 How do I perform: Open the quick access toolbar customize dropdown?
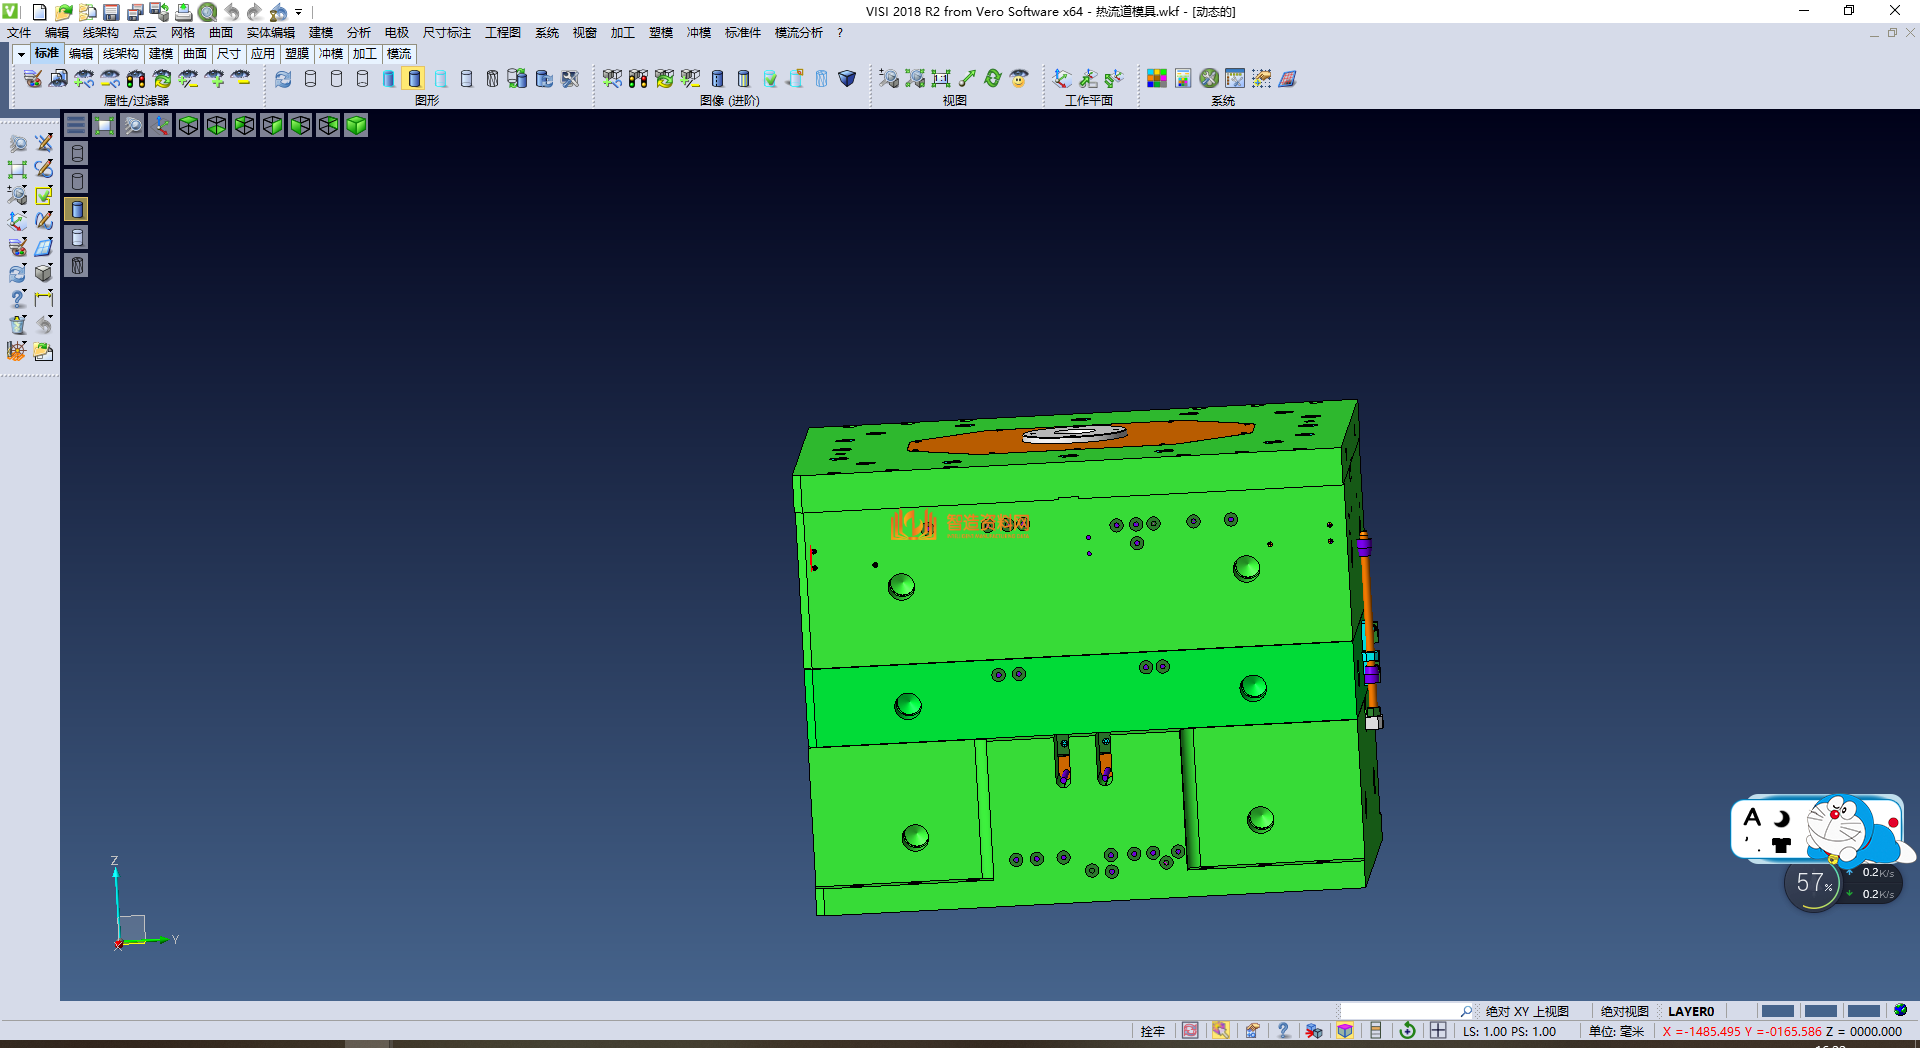[299, 12]
